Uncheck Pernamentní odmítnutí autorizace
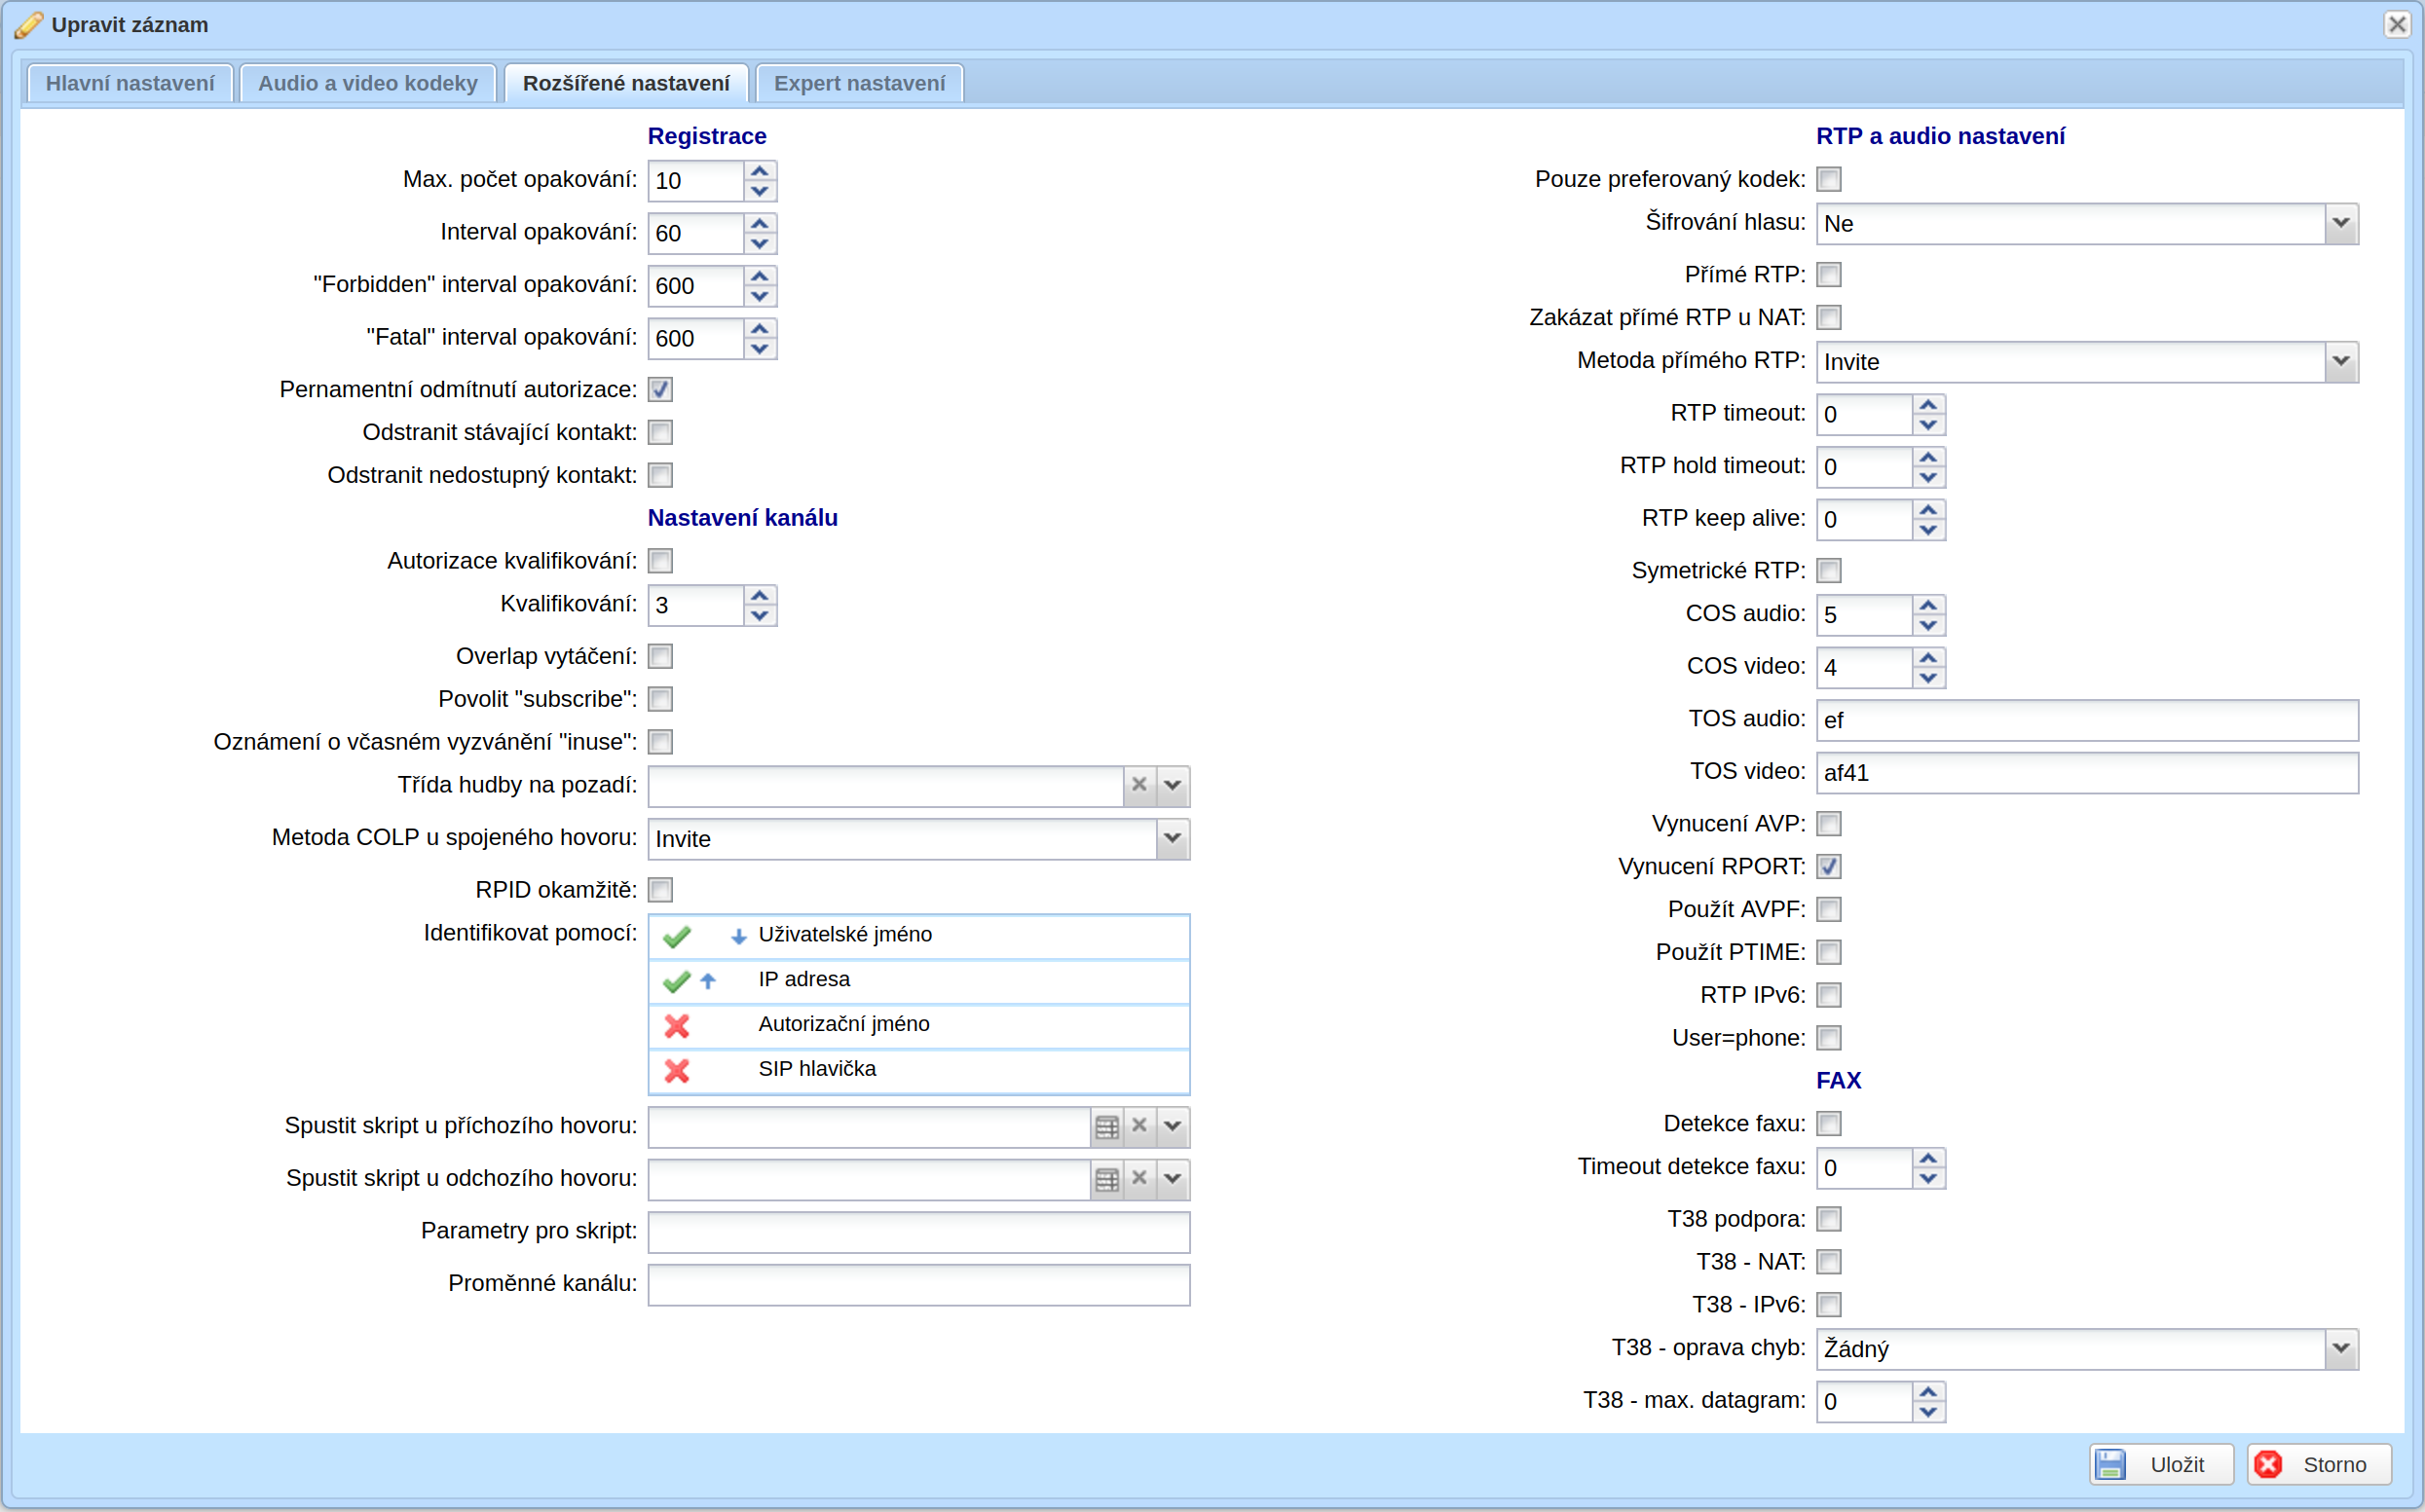The height and width of the screenshot is (1512, 2425). (x=660, y=389)
